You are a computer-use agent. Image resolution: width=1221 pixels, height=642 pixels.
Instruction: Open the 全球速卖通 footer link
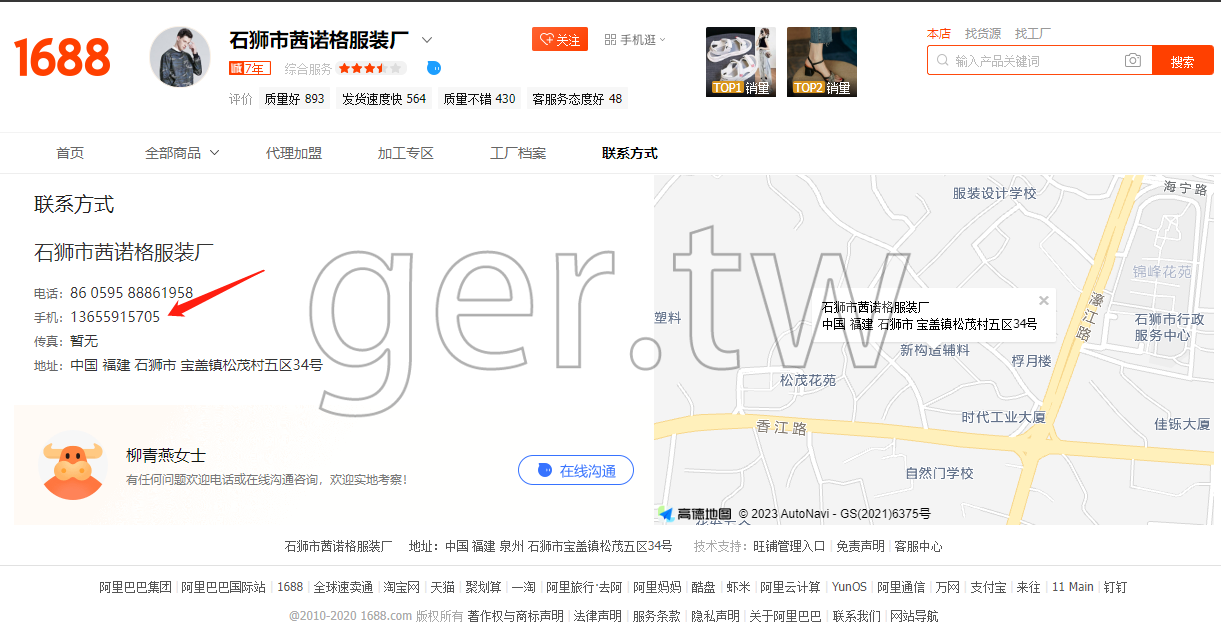(343, 587)
